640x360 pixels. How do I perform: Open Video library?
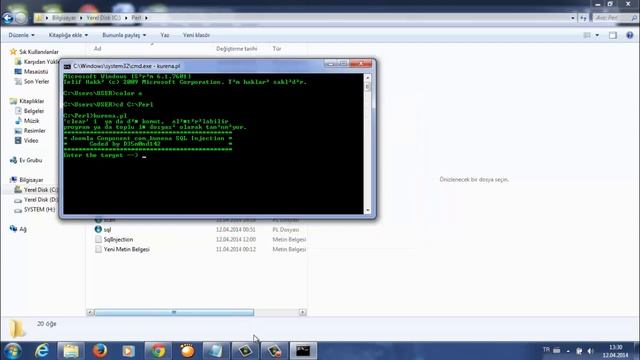coord(31,140)
